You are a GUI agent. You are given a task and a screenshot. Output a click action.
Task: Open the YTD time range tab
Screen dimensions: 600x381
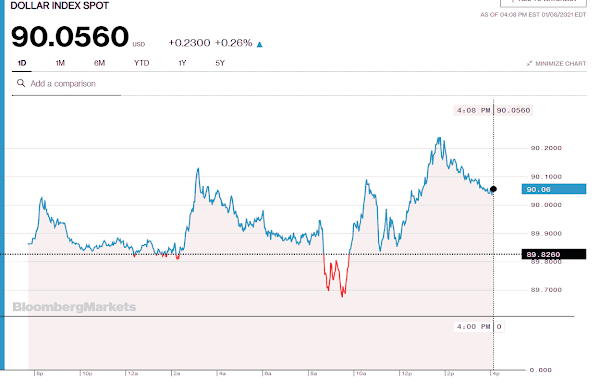(x=141, y=63)
